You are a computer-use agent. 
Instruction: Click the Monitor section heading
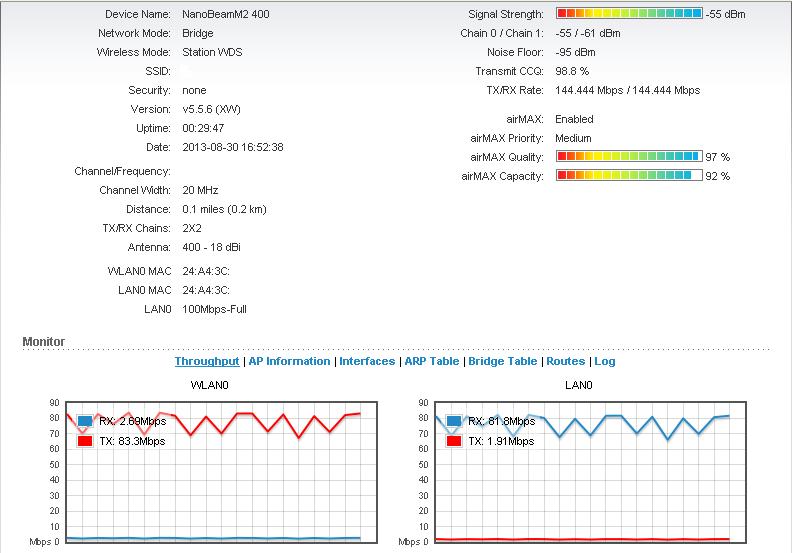pyautogui.click(x=43, y=342)
